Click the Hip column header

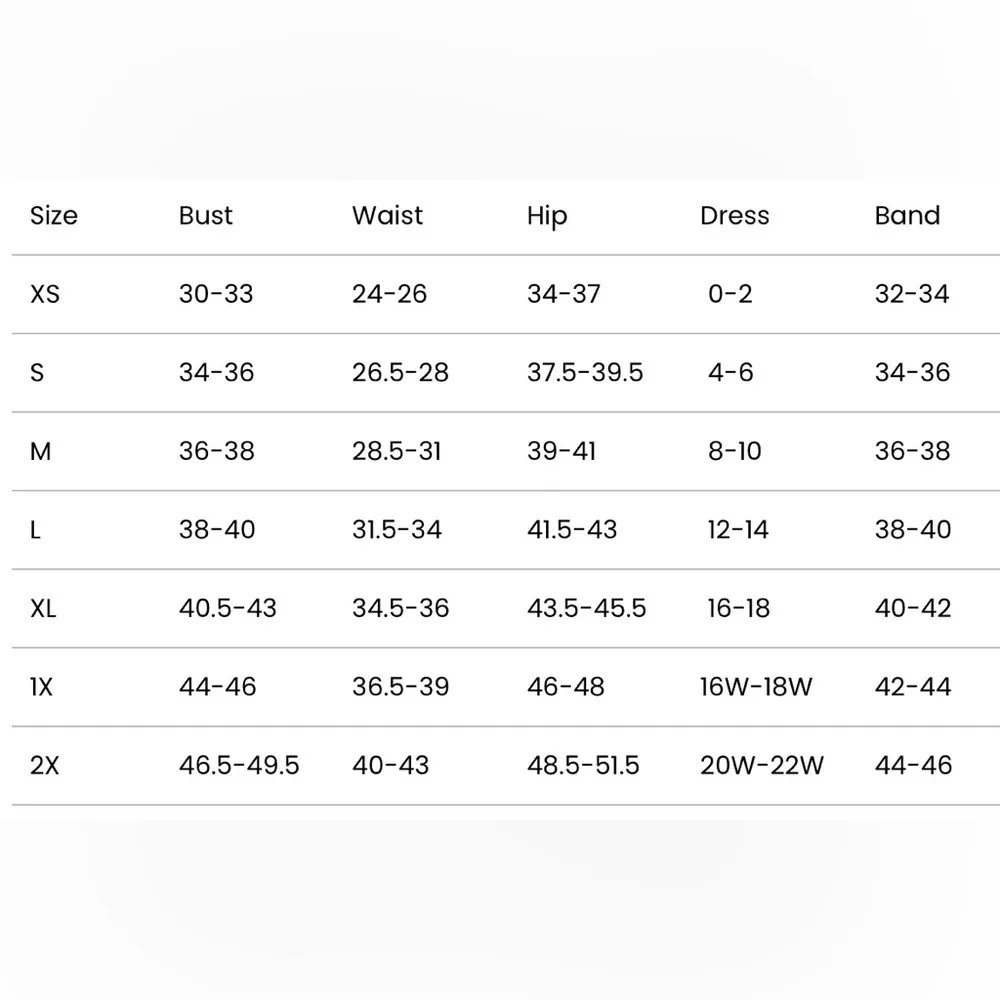(x=547, y=217)
